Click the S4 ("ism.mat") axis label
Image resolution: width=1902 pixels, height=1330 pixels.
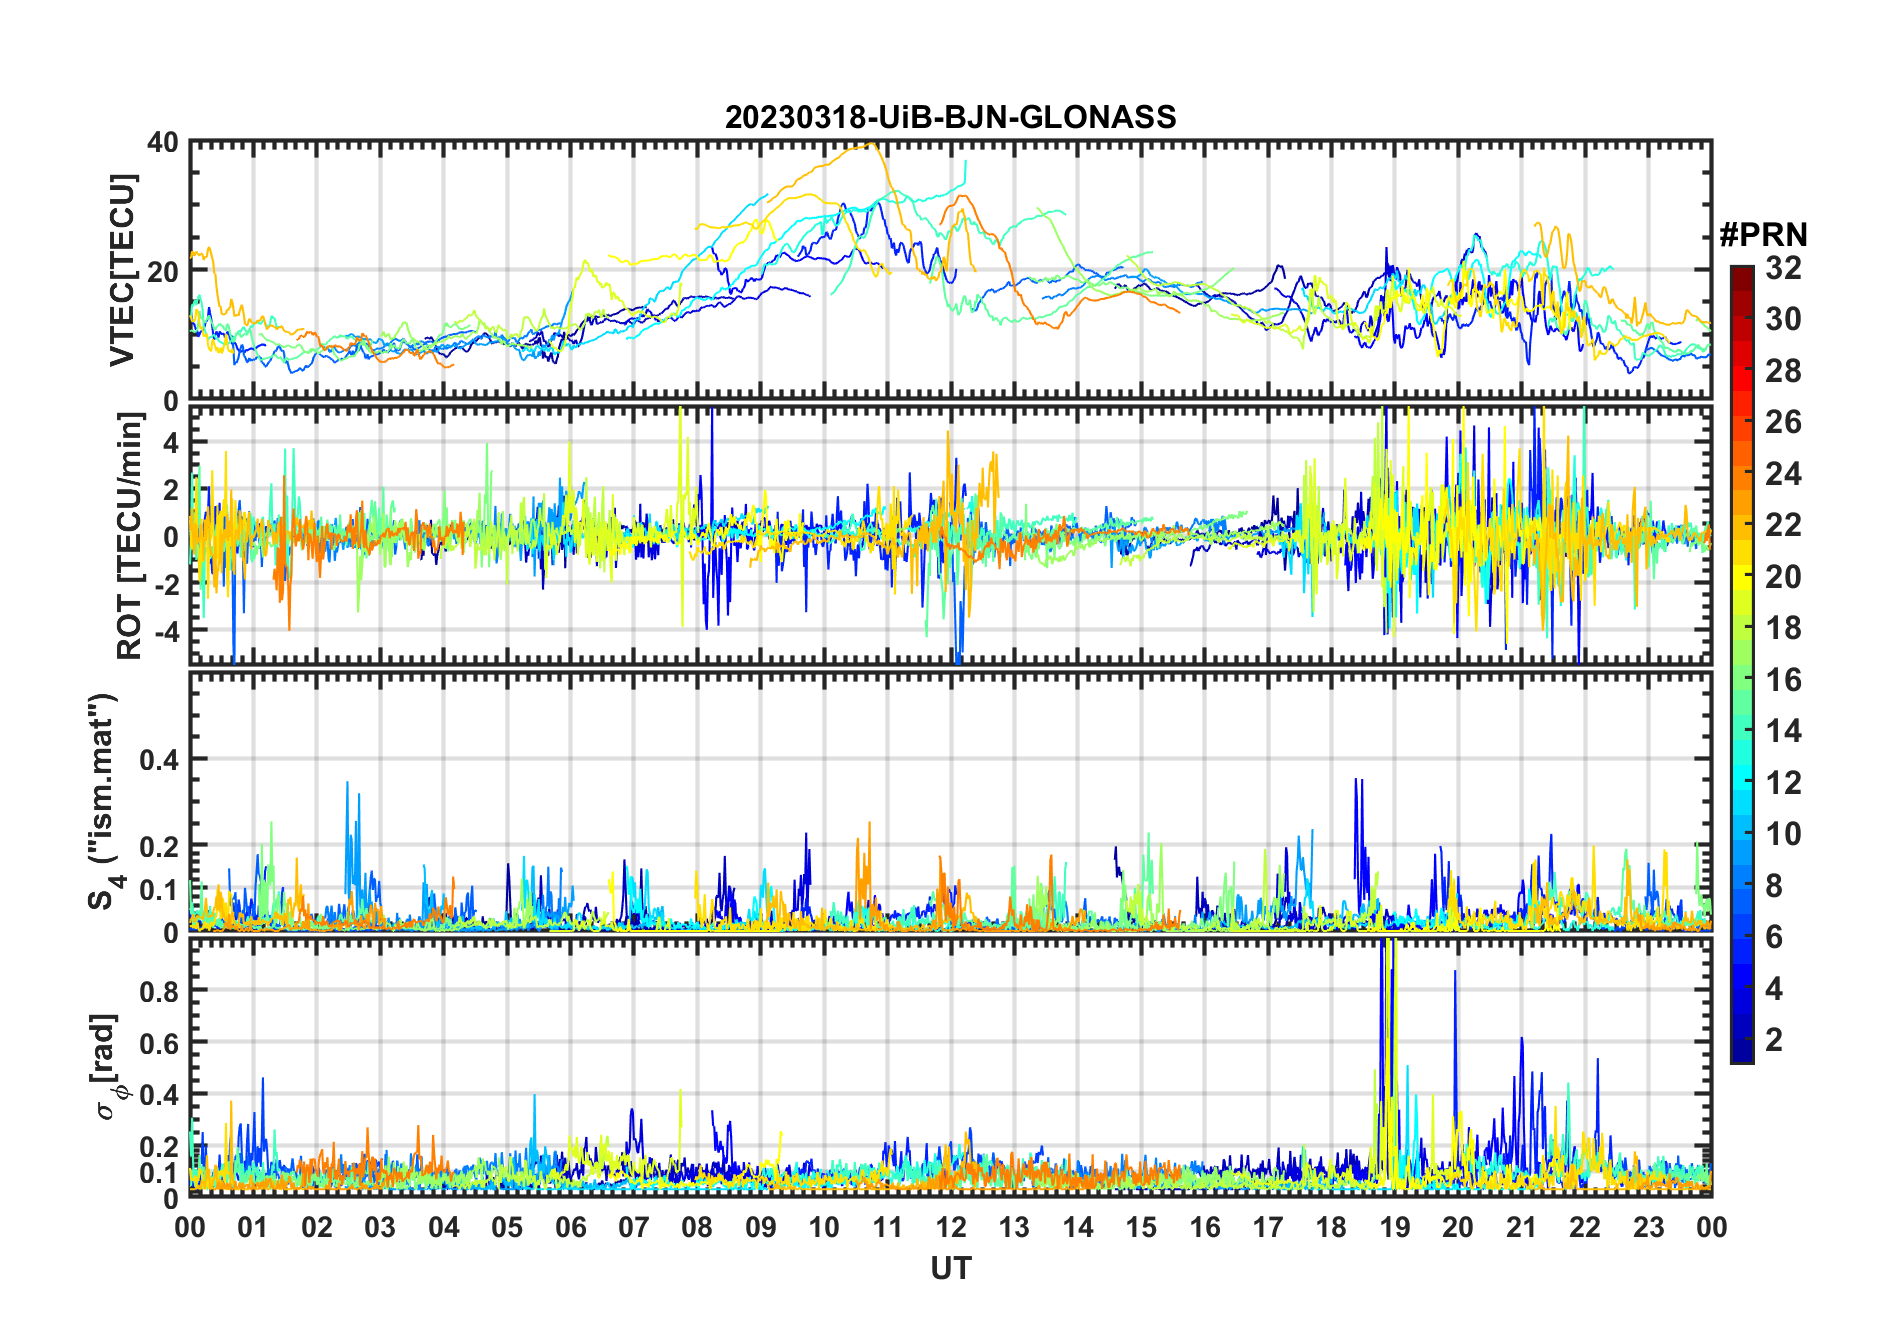pyautogui.click(x=104, y=802)
